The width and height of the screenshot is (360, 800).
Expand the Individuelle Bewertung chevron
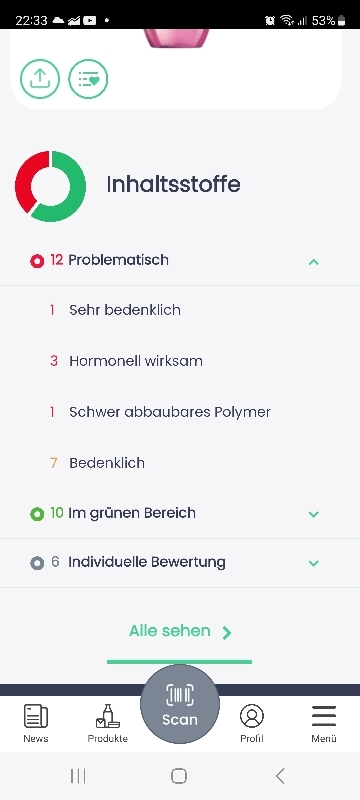pos(314,563)
